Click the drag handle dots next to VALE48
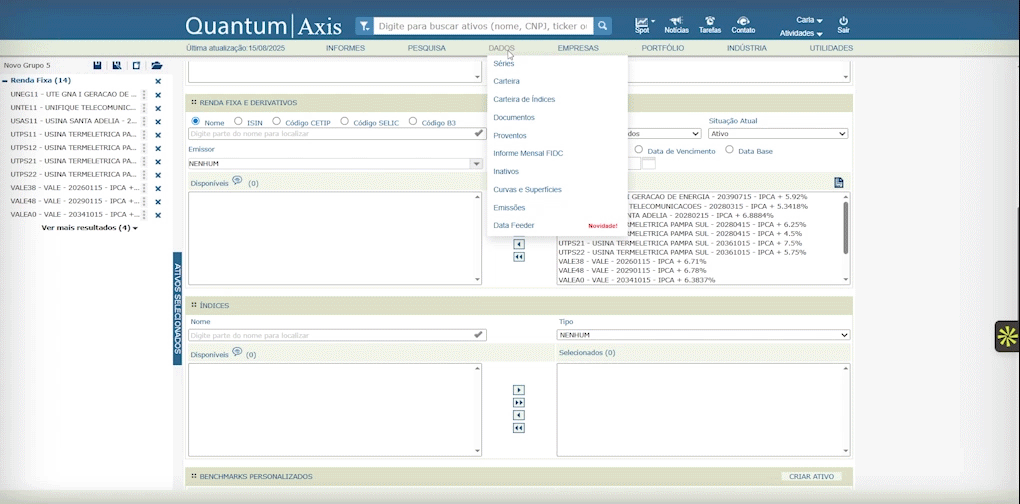Viewport: 1020px width, 504px height. tap(144, 202)
